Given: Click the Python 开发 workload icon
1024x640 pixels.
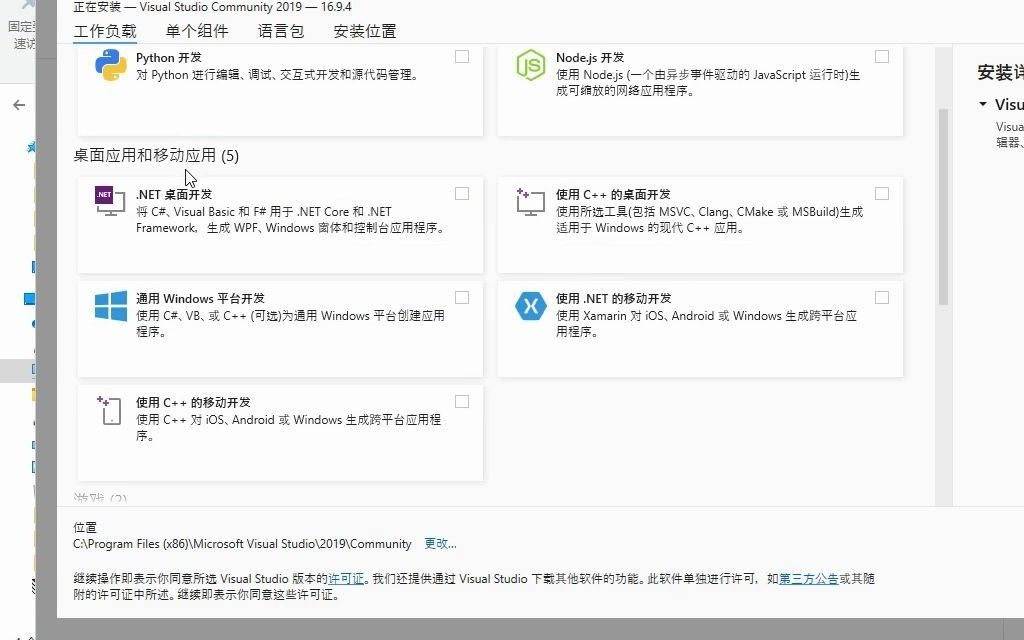Looking at the screenshot, I should (x=111, y=64).
